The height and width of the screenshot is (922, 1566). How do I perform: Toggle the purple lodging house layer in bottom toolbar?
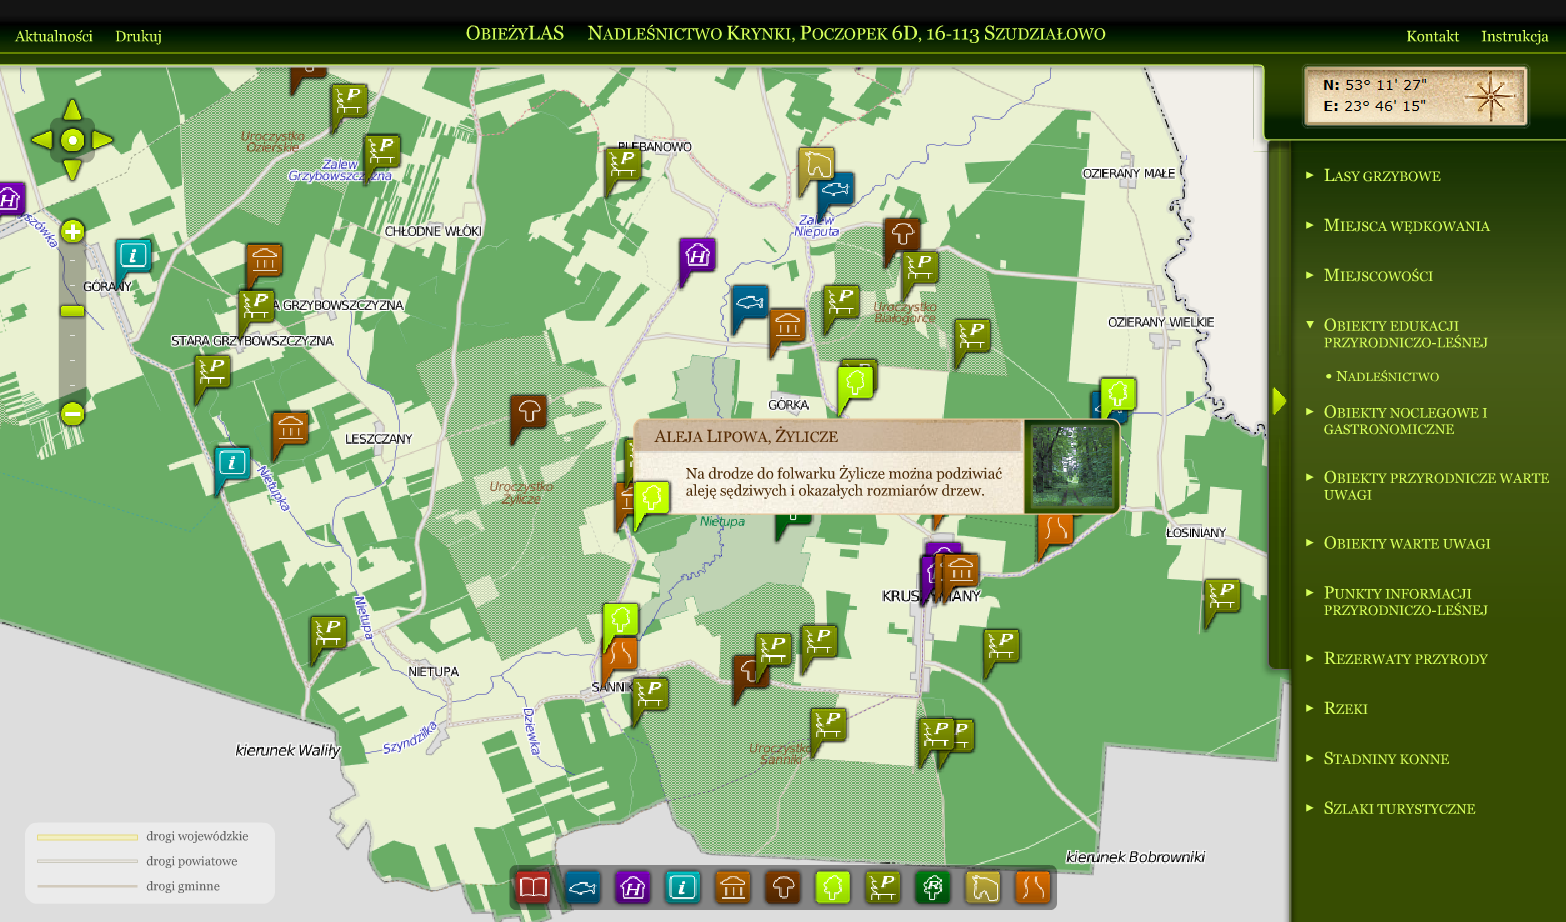(633, 887)
